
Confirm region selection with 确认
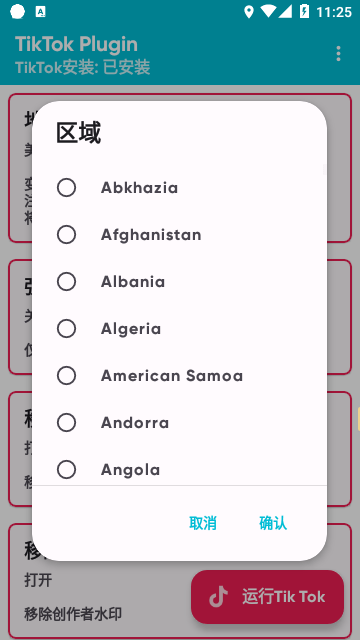(273, 523)
